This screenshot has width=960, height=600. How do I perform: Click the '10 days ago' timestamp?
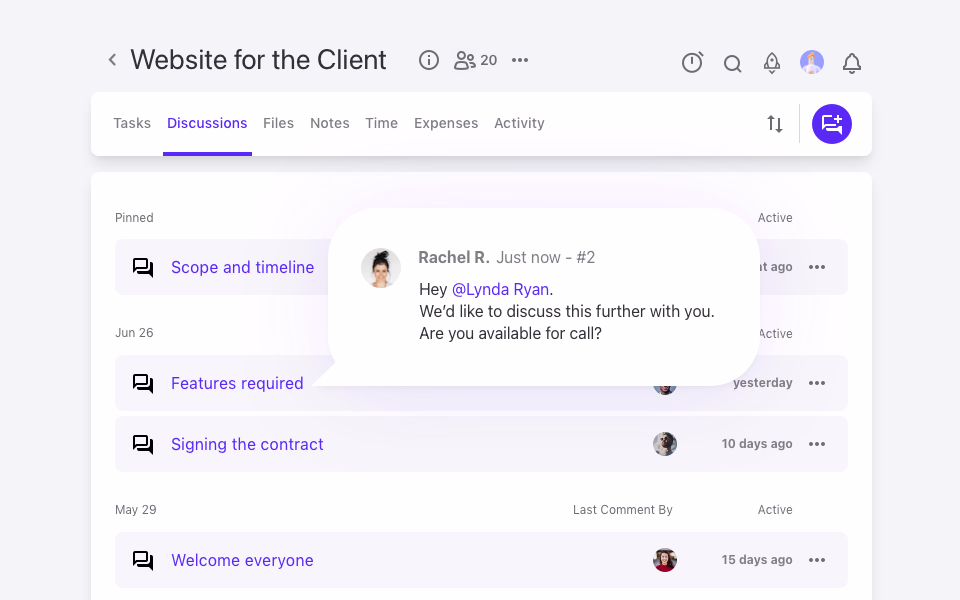pos(757,444)
